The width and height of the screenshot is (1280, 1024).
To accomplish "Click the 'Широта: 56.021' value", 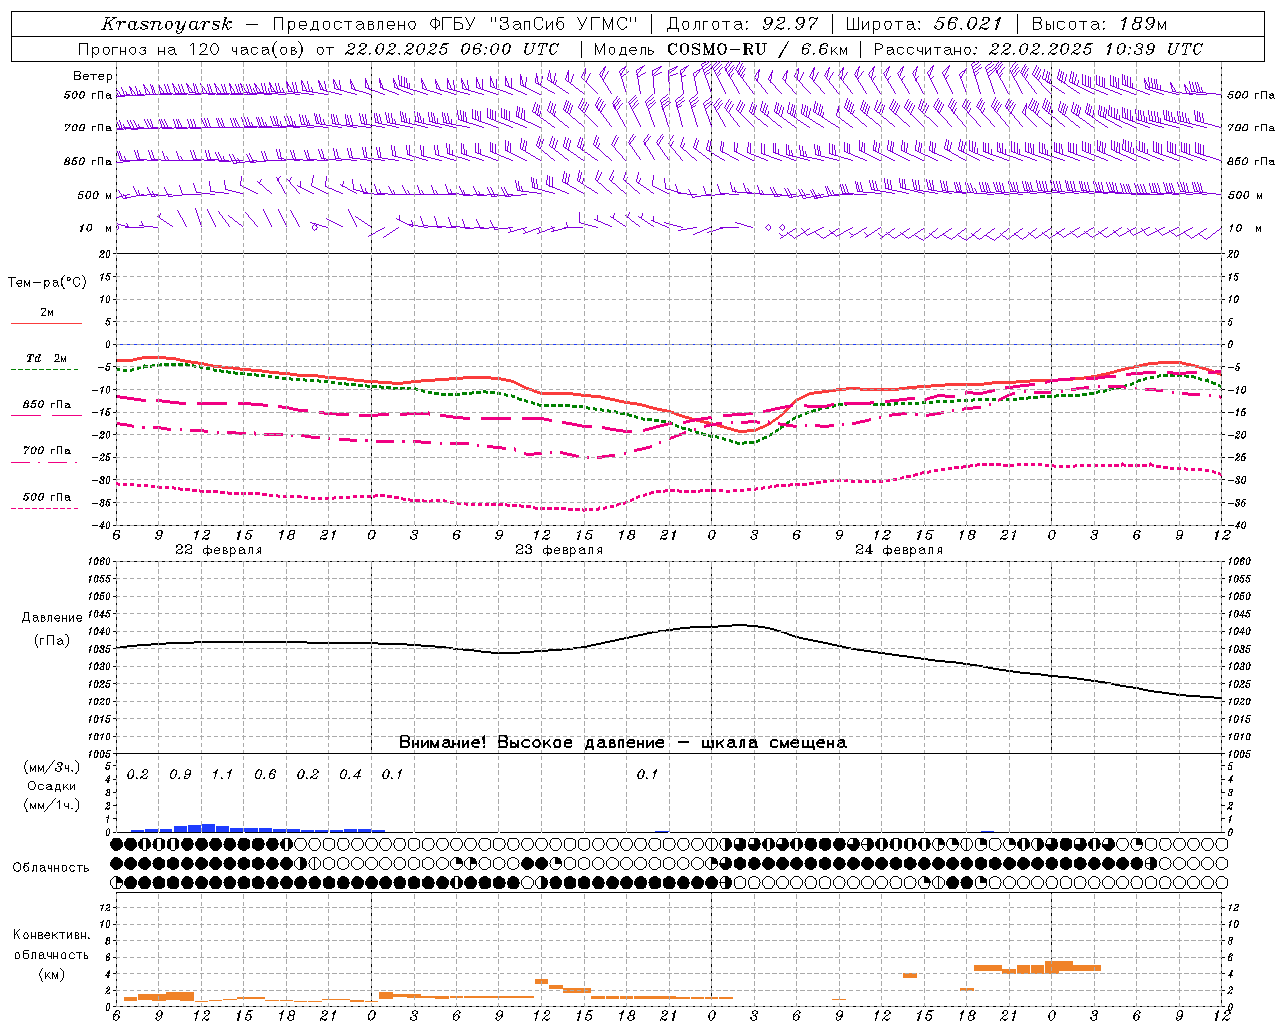I will tap(923, 24).
